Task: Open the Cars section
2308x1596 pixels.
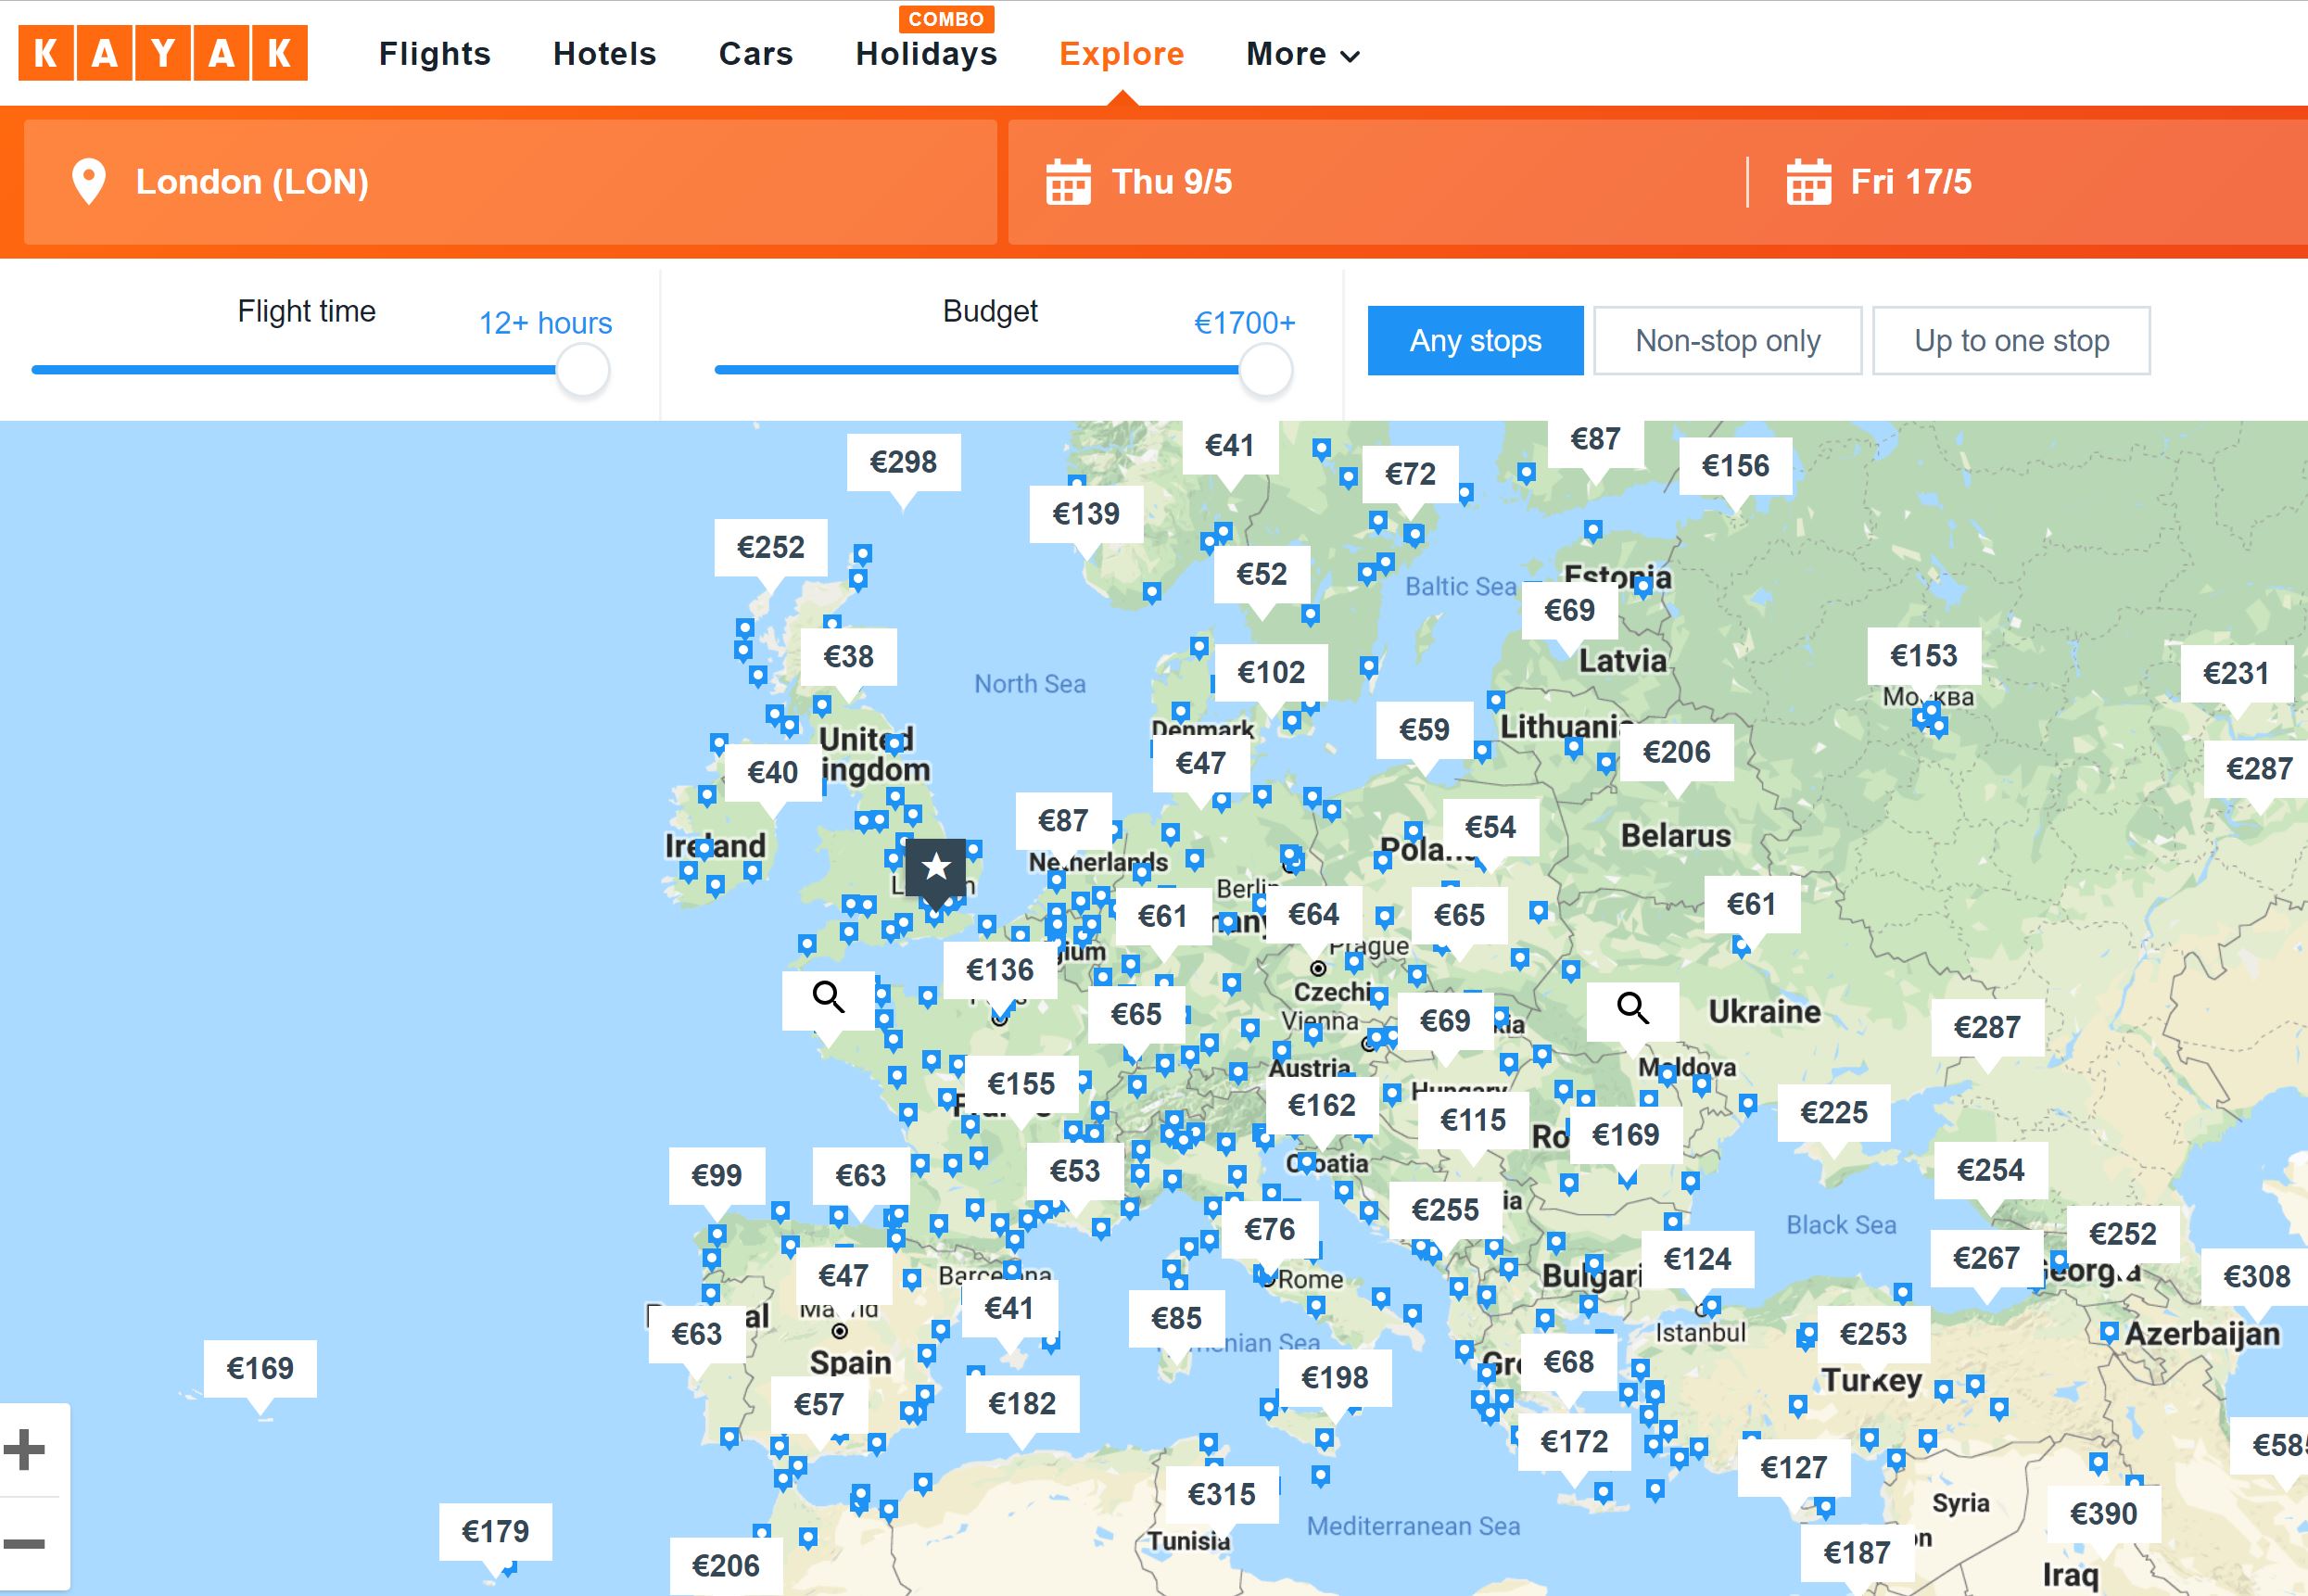Action: pyautogui.click(x=756, y=54)
